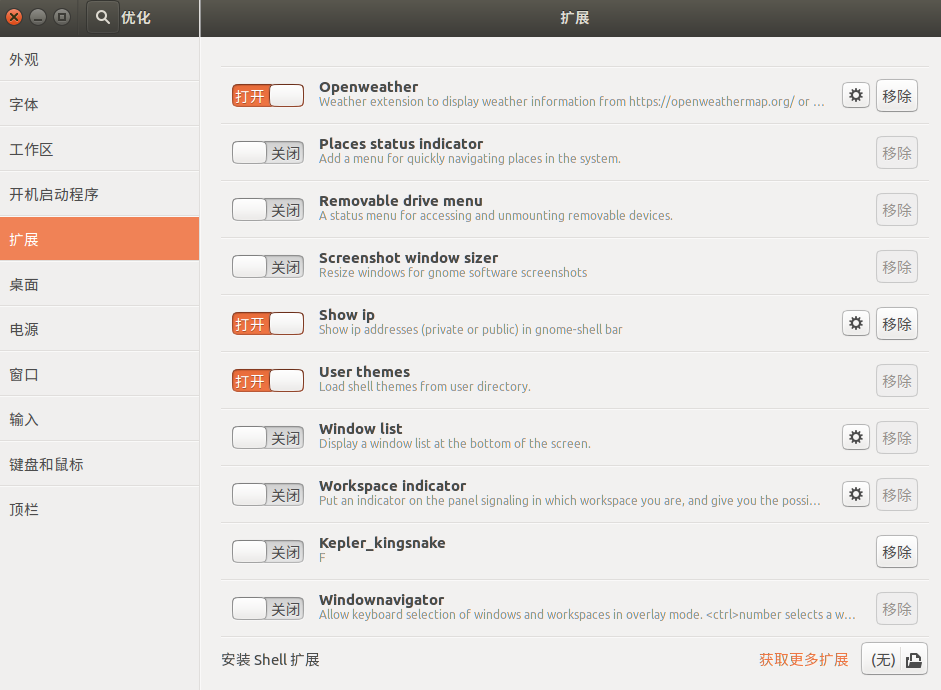941x690 pixels.
Task: Enable the Windownavigator extension
Action: 268,608
